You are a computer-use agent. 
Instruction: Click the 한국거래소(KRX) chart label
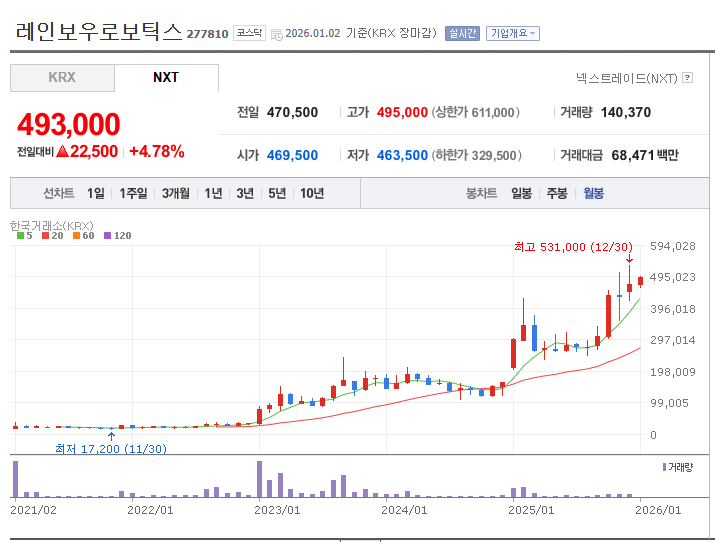pos(52,226)
